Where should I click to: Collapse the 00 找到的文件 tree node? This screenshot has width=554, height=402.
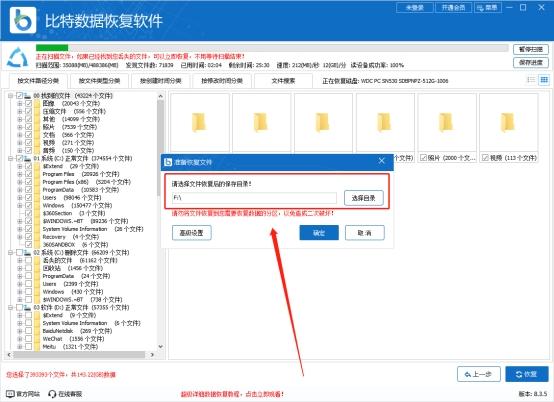[x=11, y=96]
